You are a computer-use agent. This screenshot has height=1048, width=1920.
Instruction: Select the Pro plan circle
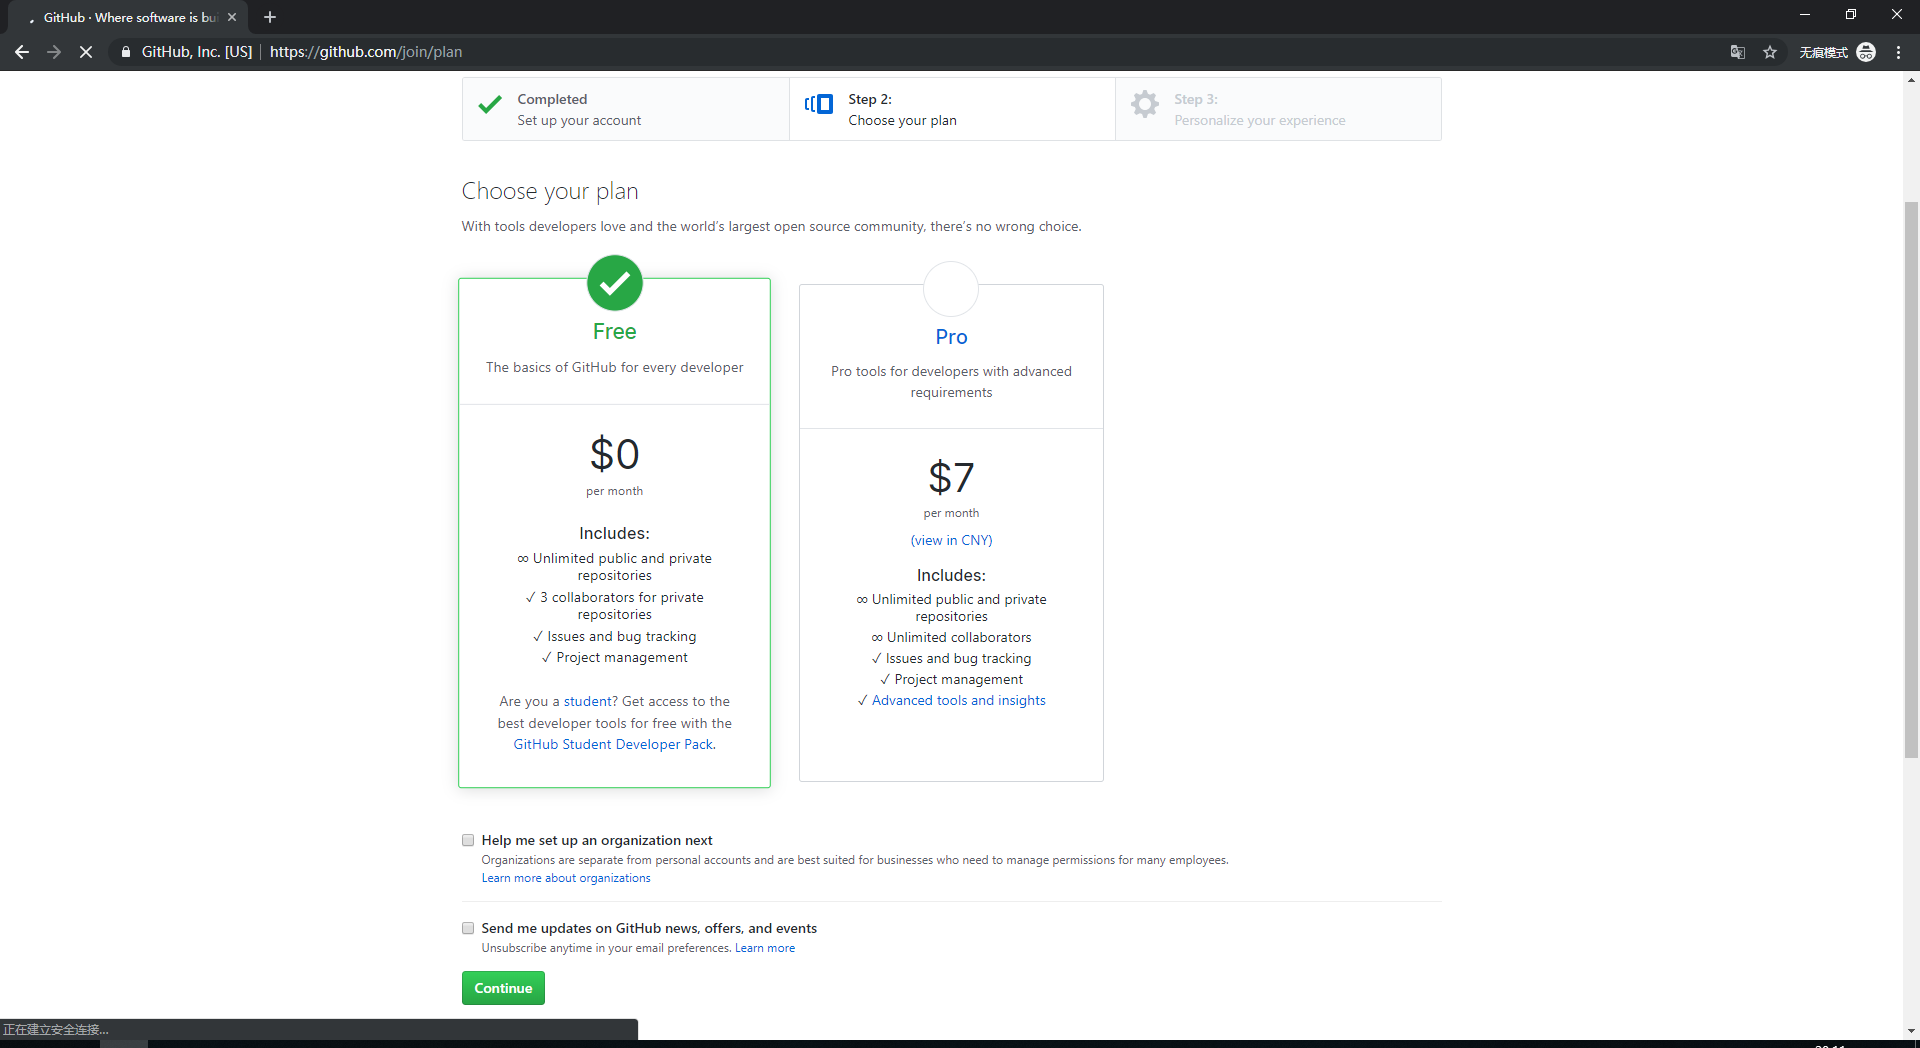(x=951, y=289)
